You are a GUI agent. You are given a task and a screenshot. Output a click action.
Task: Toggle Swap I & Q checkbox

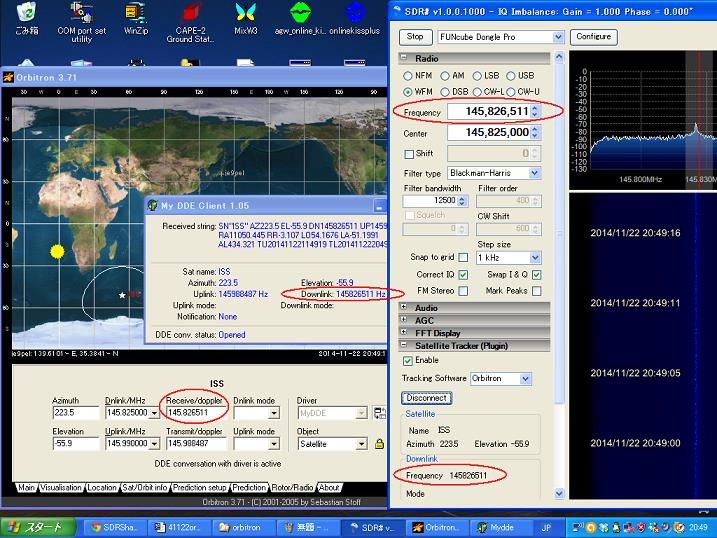[537, 275]
